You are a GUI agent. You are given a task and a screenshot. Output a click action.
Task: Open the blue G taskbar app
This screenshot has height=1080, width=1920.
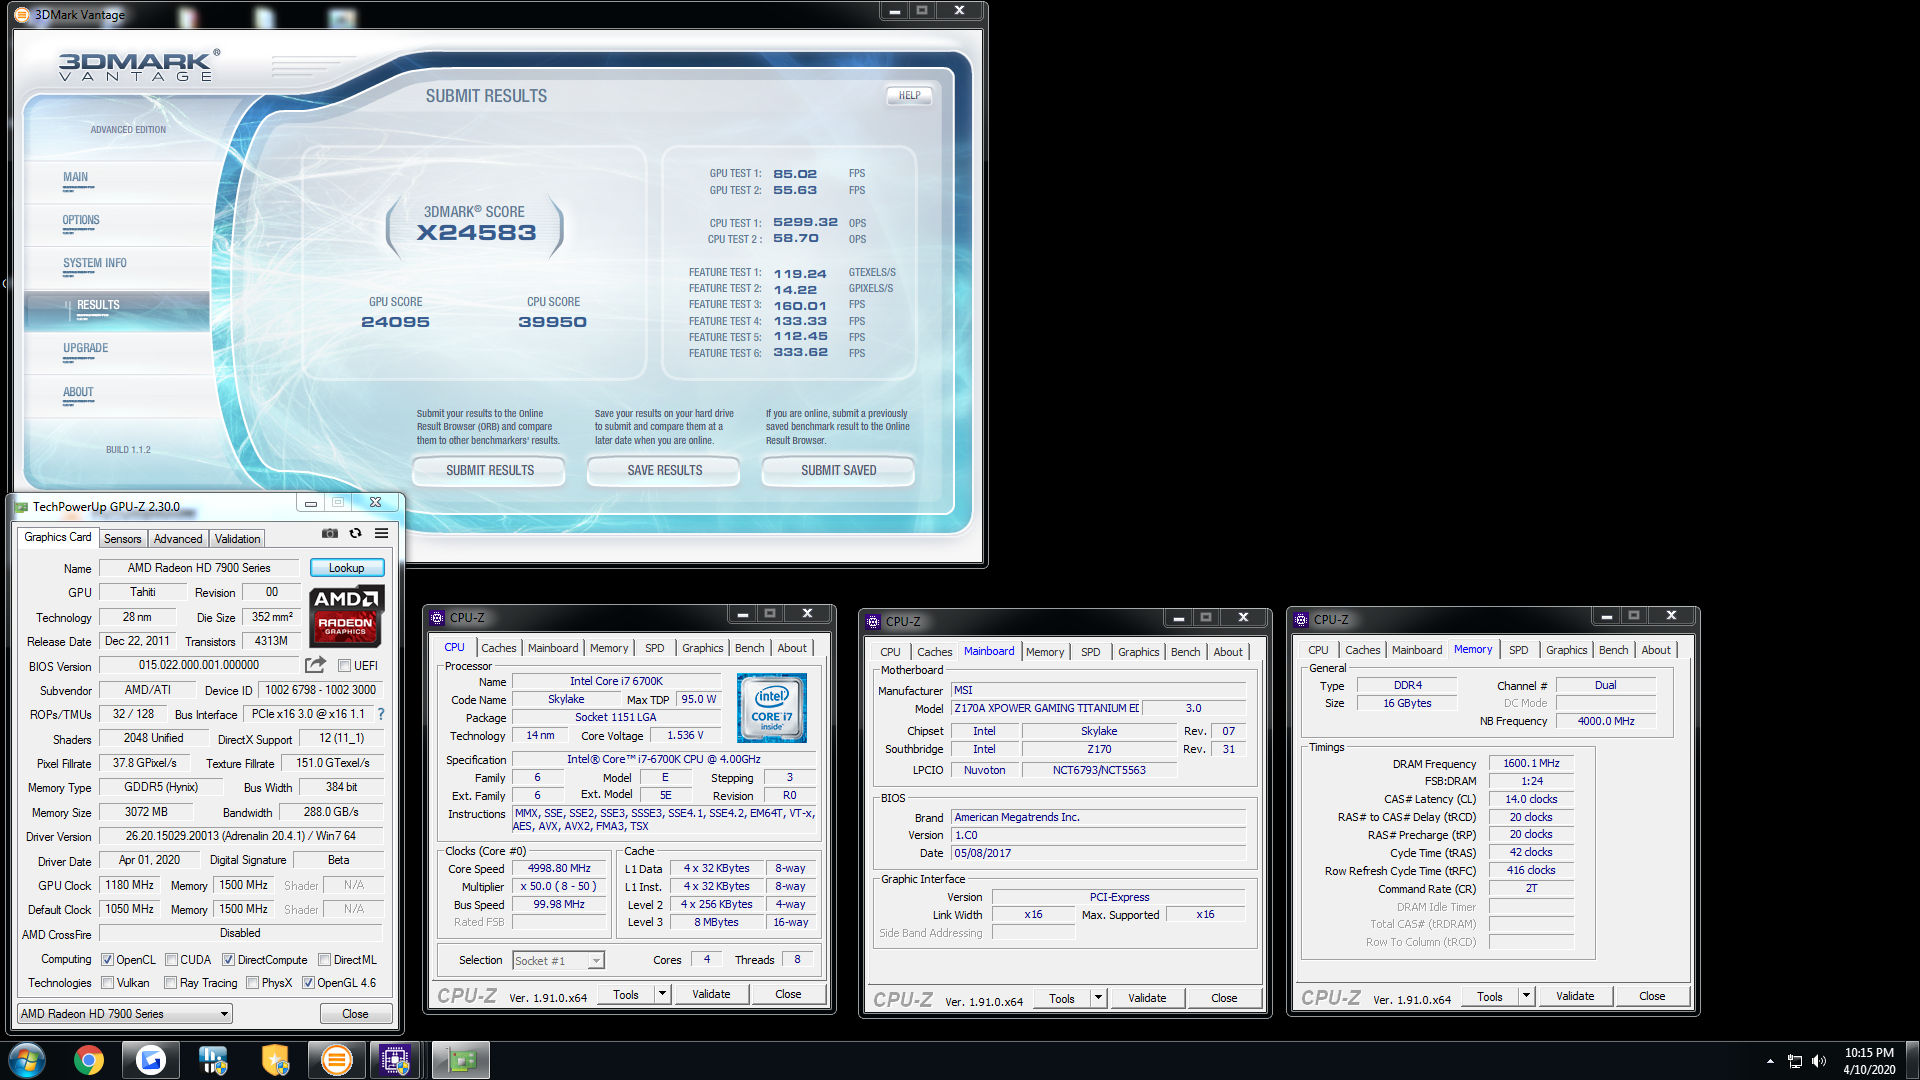(x=151, y=1060)
